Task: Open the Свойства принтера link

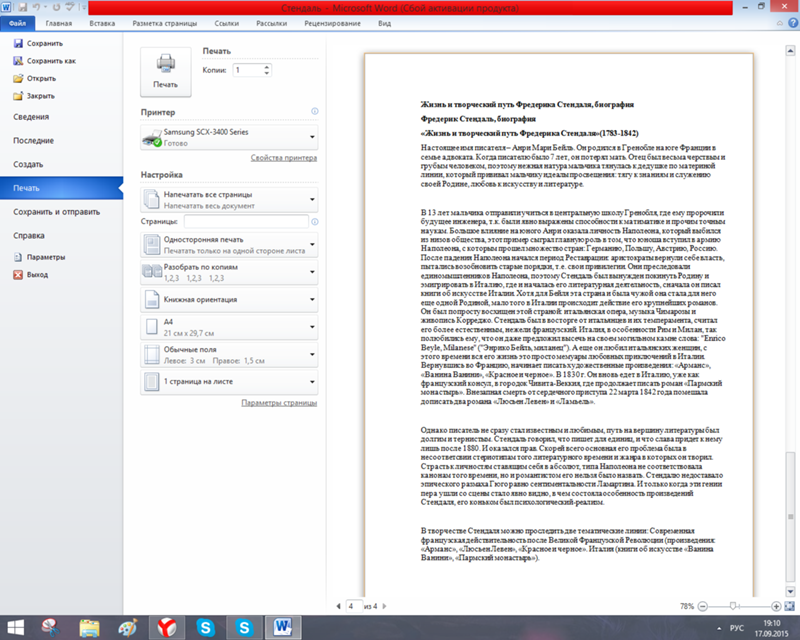Action: [x=283, y=158]
